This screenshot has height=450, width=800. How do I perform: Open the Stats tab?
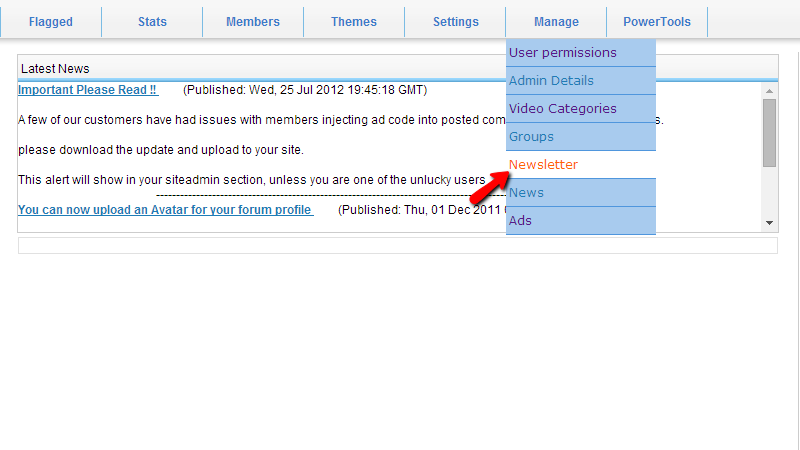(152, 22)
